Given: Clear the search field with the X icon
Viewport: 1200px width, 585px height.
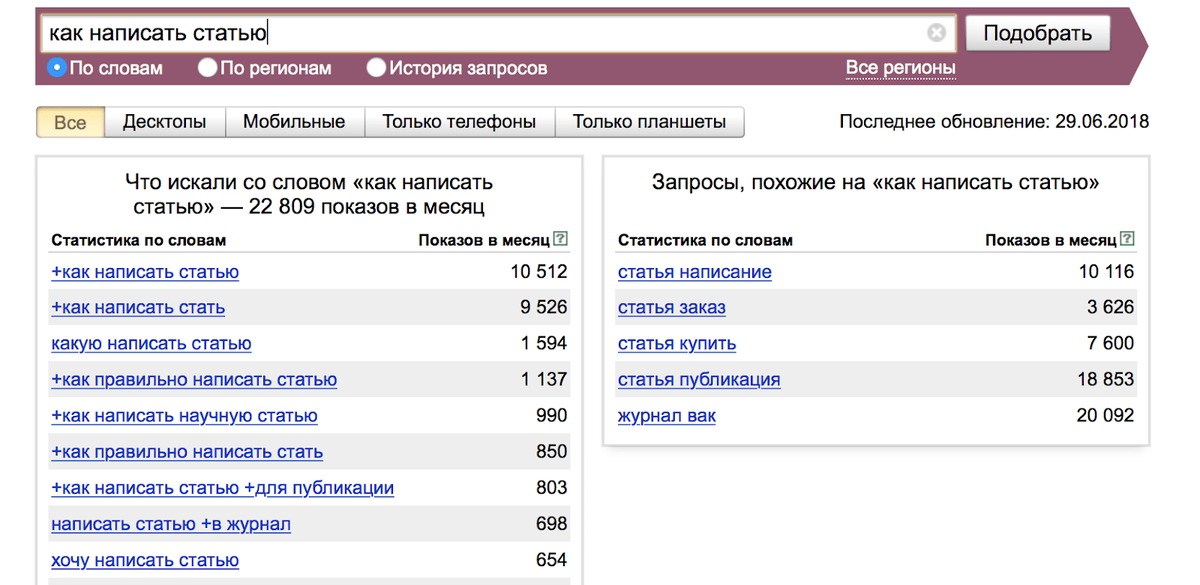Looking at the screenshot, I should [936, 33].
